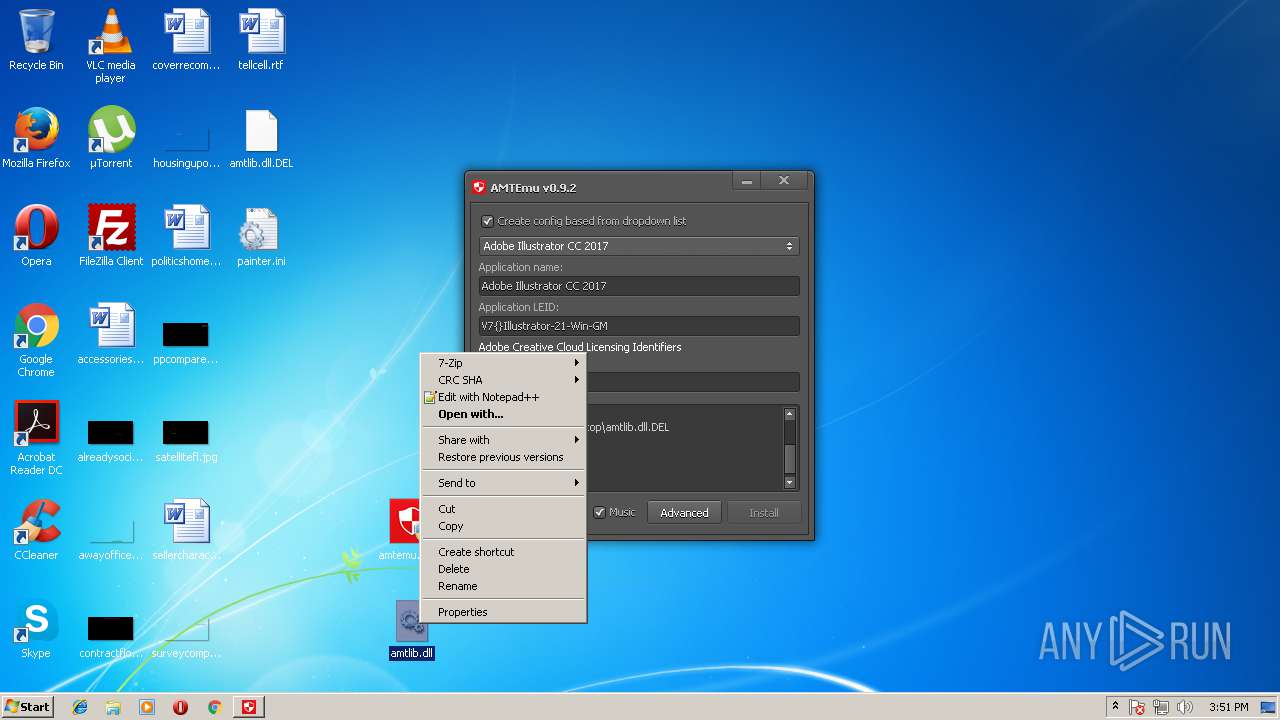Switch to AMTEmu taskbar button
Screen dimensions: 1280x720
coord(249,707)
